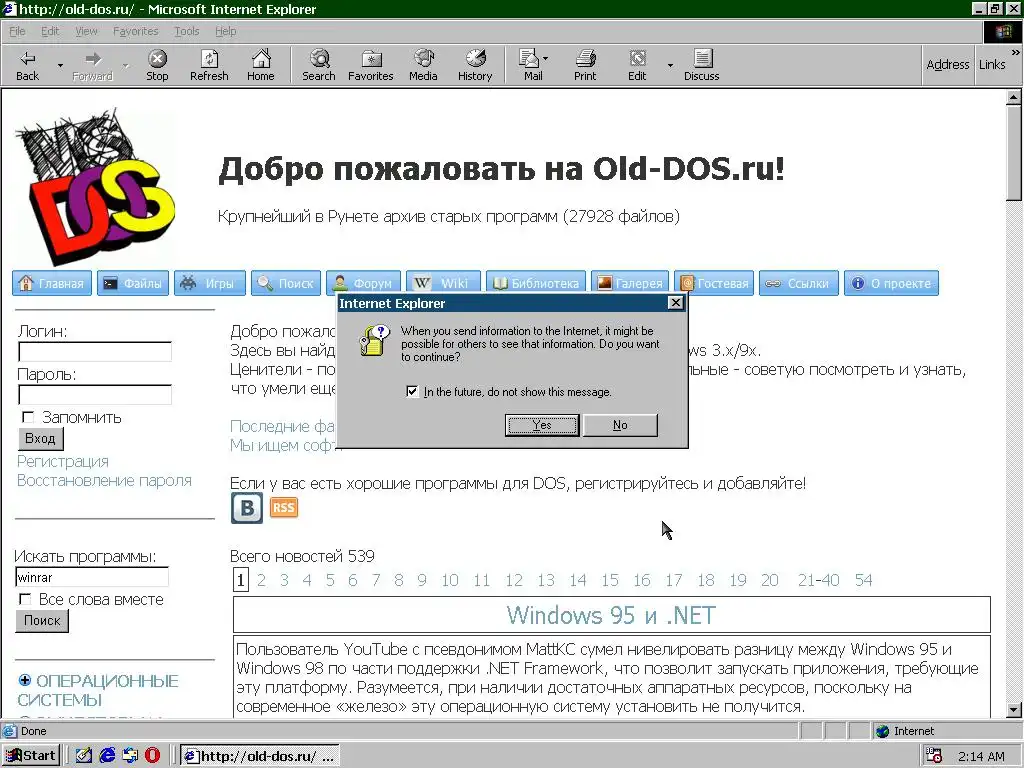Refresh the current page
1024x768 pixels.
coord(209,65)
